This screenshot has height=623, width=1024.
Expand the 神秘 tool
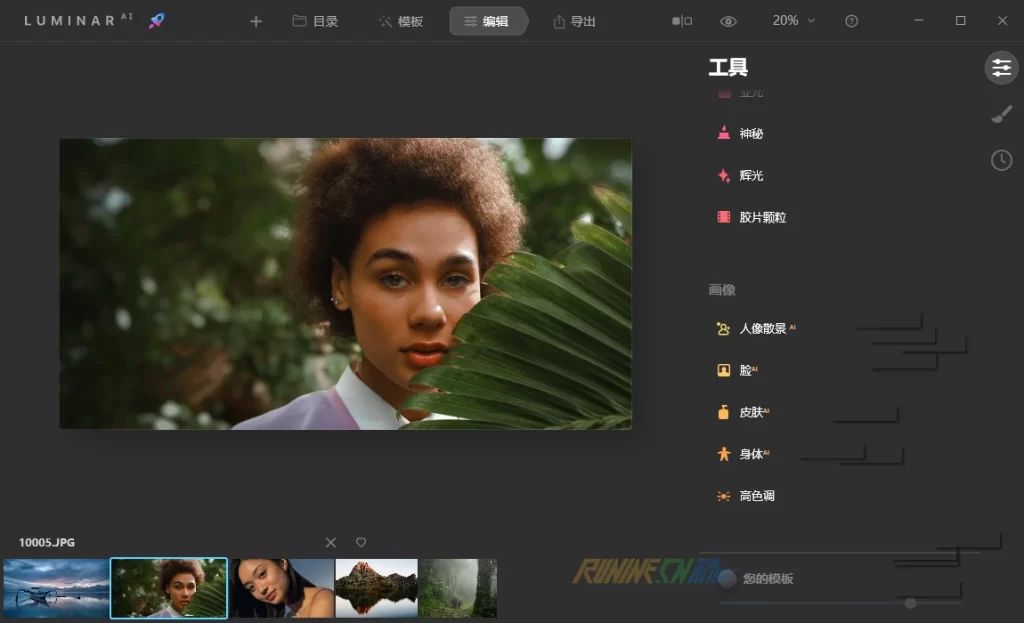(750, 133)
